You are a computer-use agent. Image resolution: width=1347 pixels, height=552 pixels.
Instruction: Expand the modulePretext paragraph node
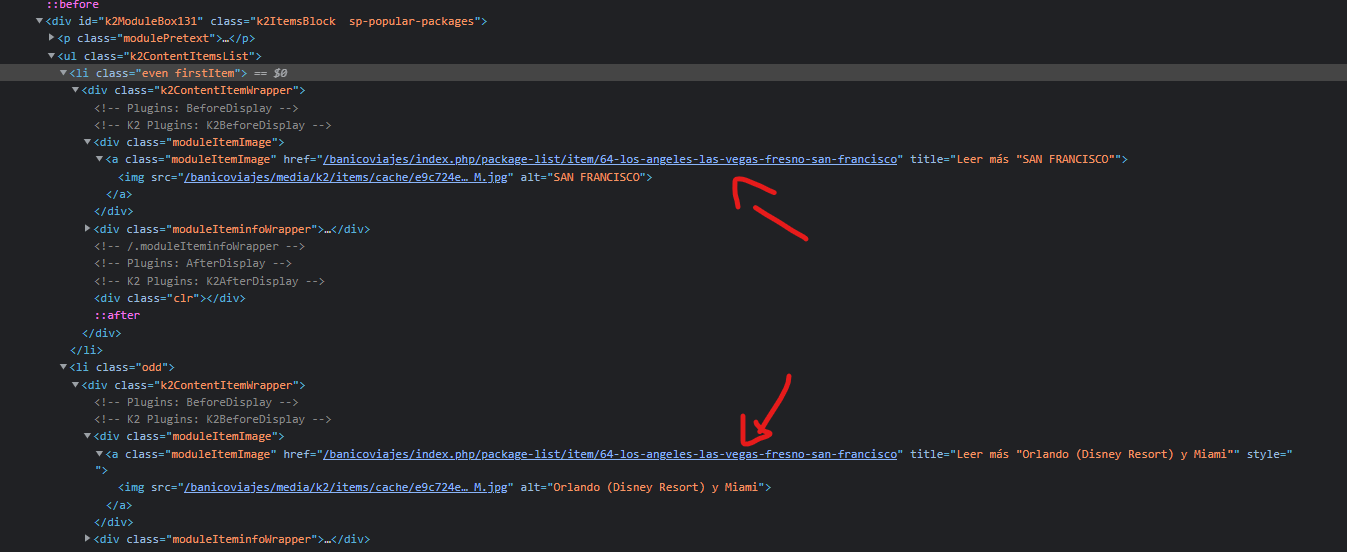[52, 38]
